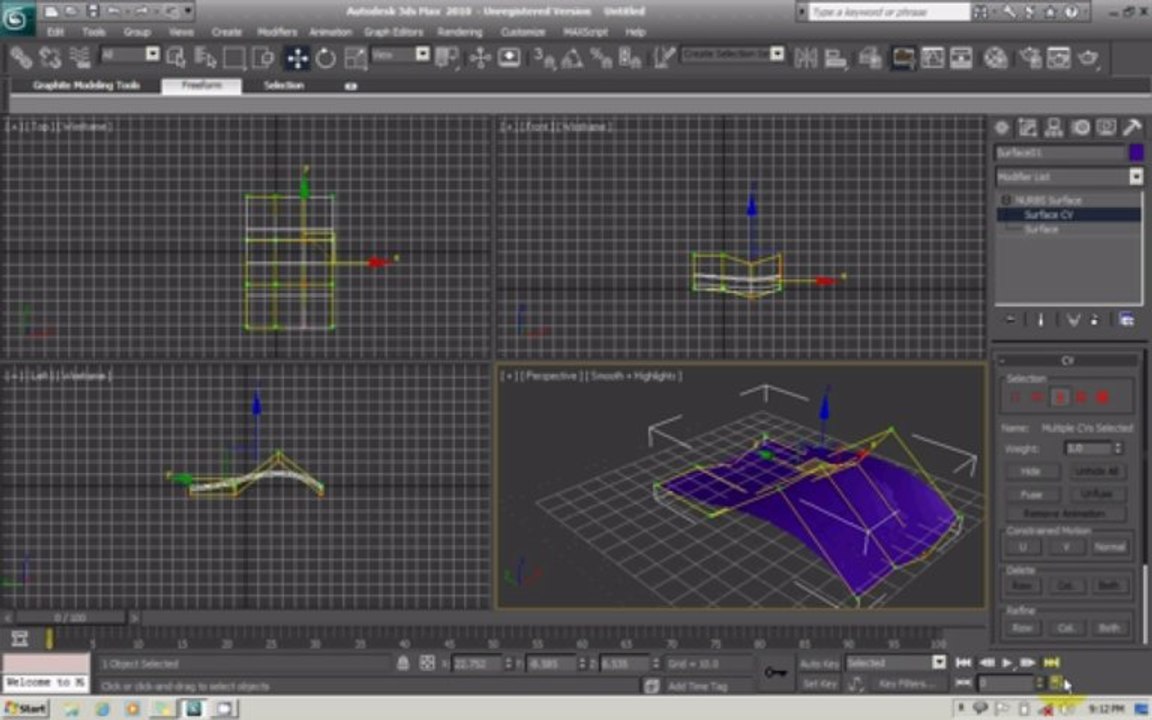Viewport: 1152px width, 720px height.
Task: Activate the Select and Scale tool
Action: 356,57
